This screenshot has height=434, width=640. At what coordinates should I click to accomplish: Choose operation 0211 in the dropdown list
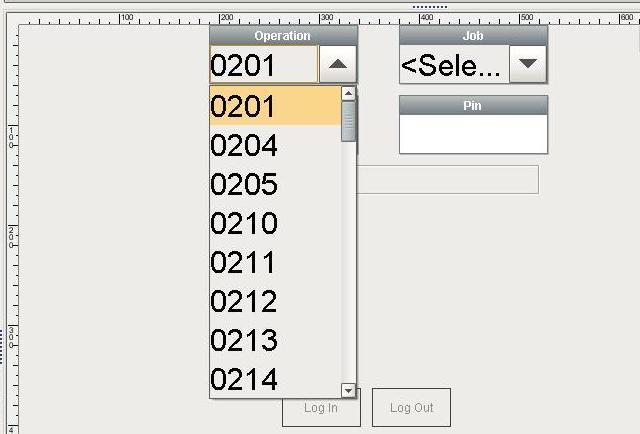pos(276,263)
